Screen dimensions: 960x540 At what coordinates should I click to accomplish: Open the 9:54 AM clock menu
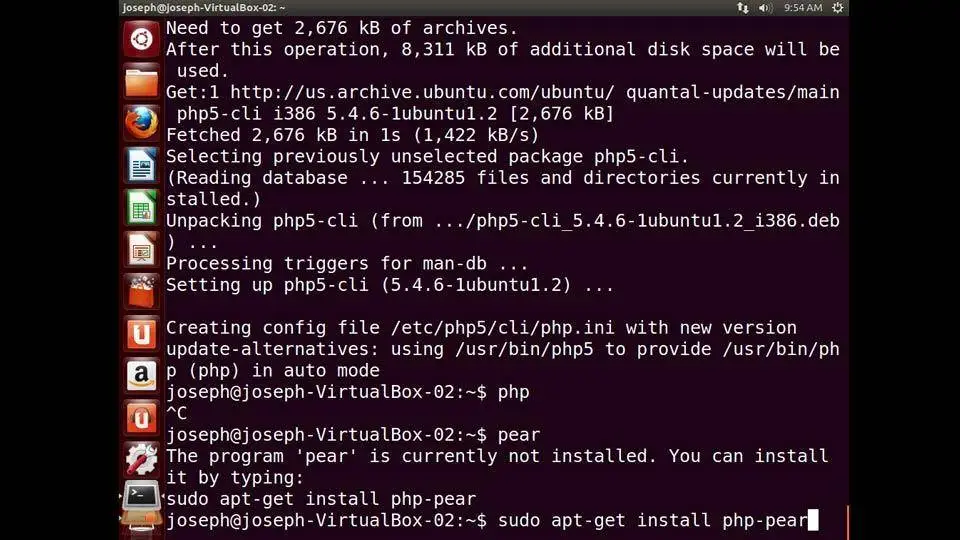(803, 8)
